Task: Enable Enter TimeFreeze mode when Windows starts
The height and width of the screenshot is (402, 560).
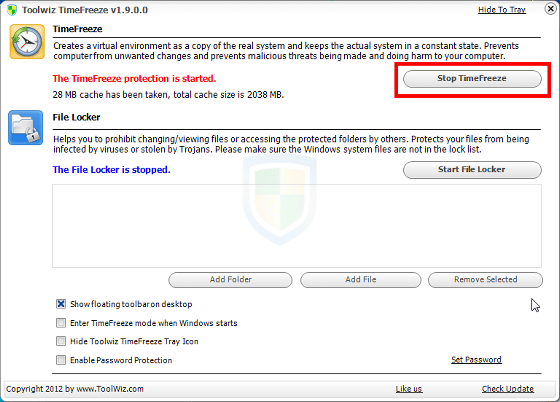Action: click(61, 323)
